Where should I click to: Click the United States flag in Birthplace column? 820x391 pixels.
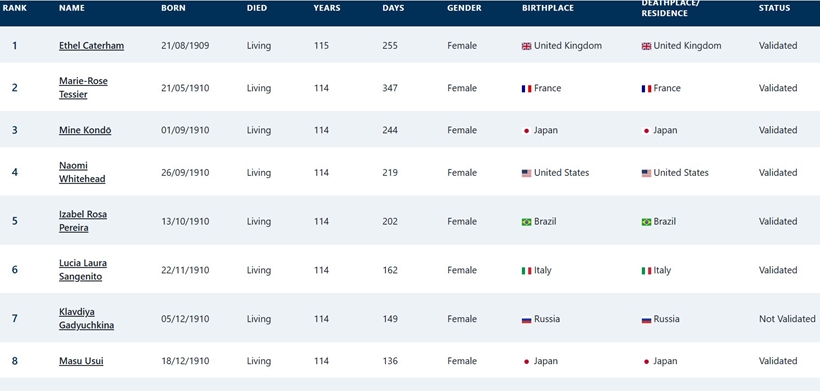pos(526,173)
